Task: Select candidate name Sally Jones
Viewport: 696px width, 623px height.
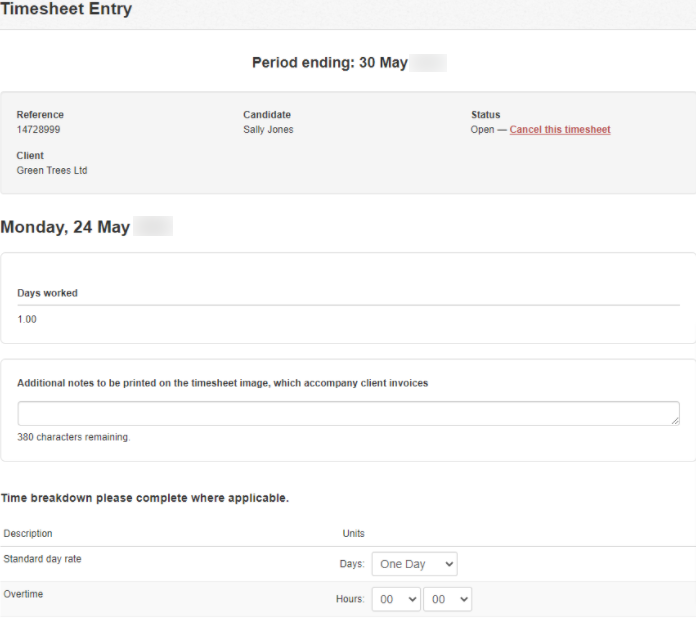Action: (x=268, y=130)
